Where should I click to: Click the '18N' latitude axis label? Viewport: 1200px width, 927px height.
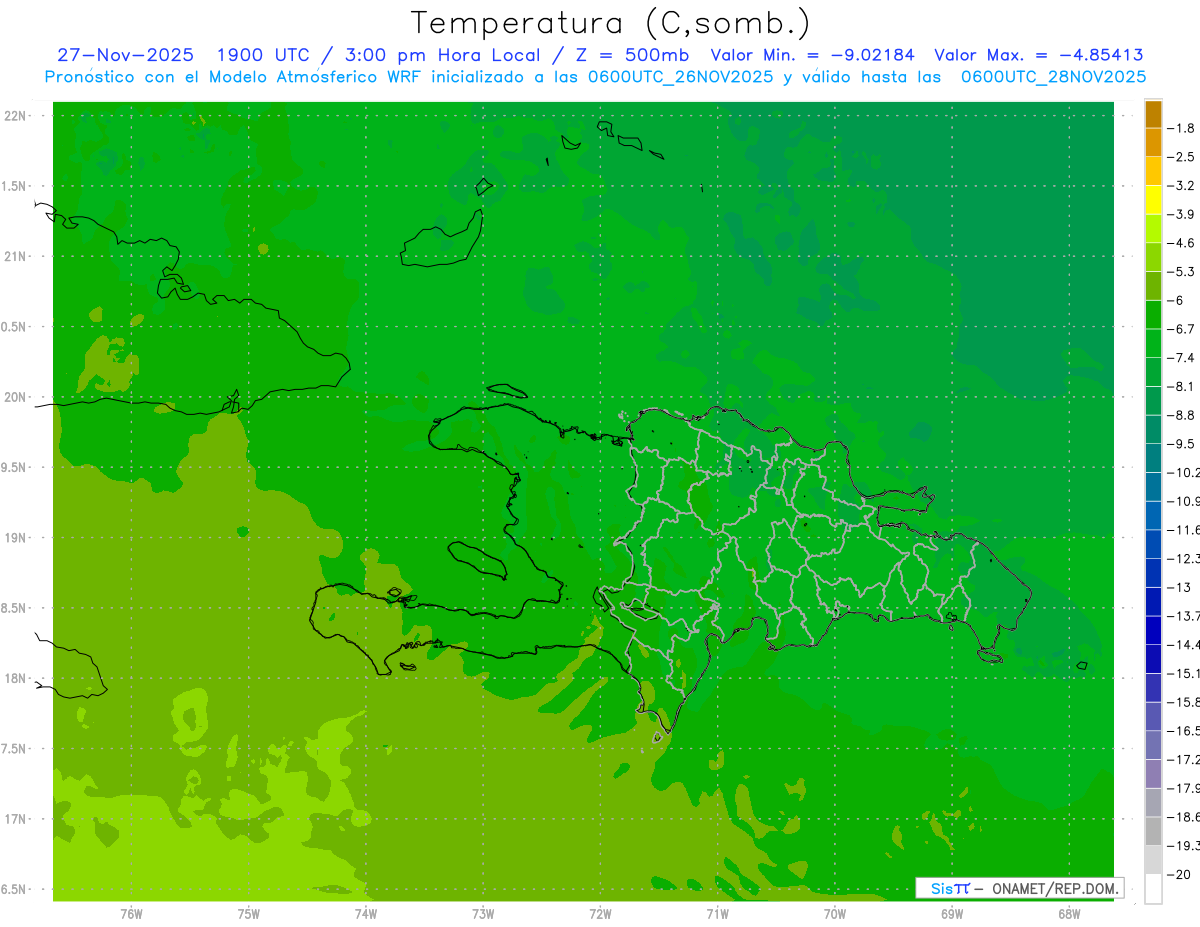tap(16, 679)
